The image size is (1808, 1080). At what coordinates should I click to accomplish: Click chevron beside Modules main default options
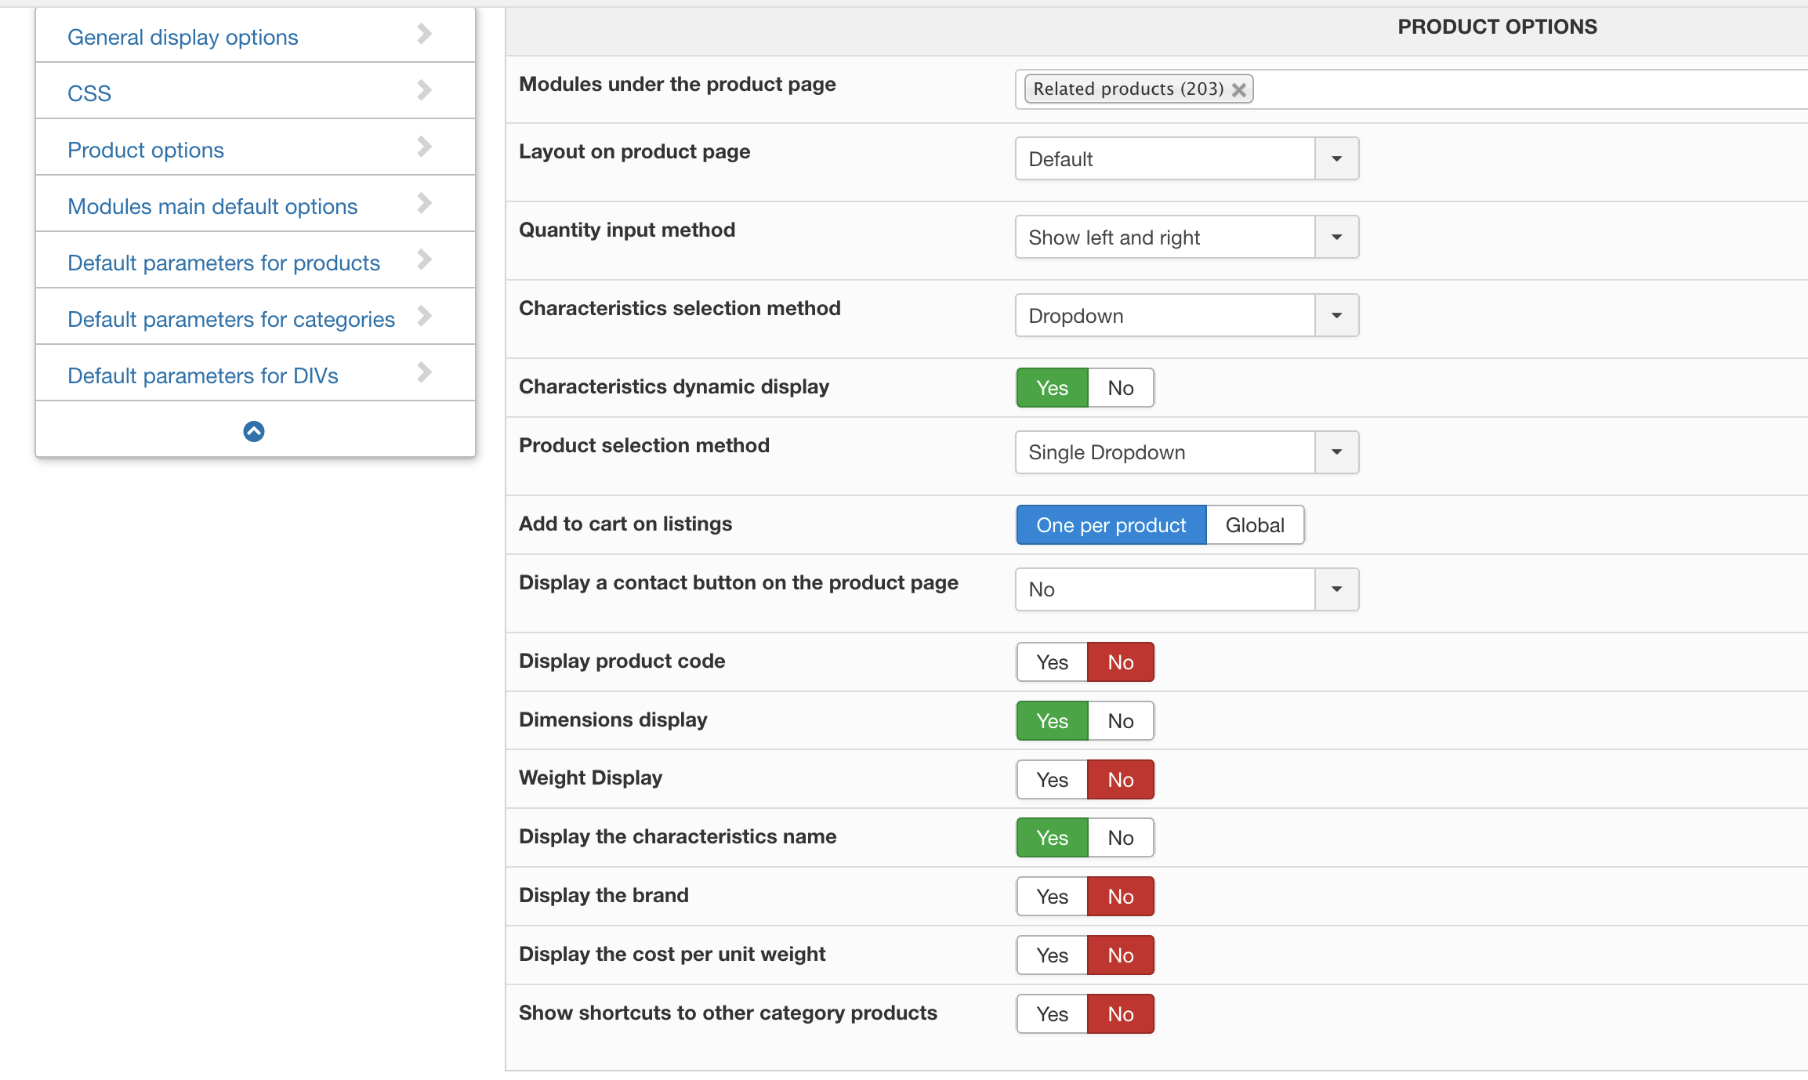pos(424,204)
